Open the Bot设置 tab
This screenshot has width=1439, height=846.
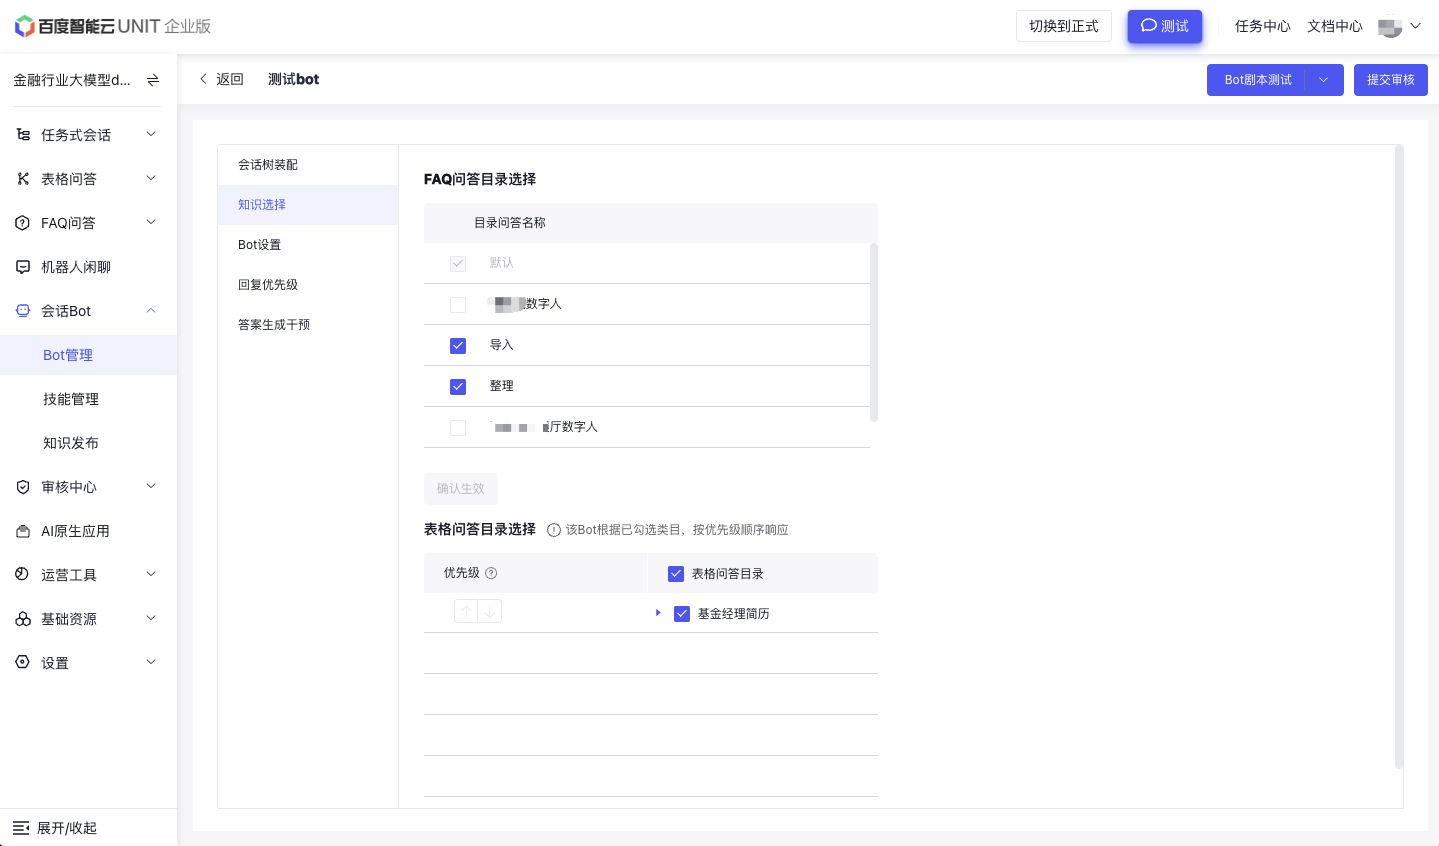tap(308, 245)
